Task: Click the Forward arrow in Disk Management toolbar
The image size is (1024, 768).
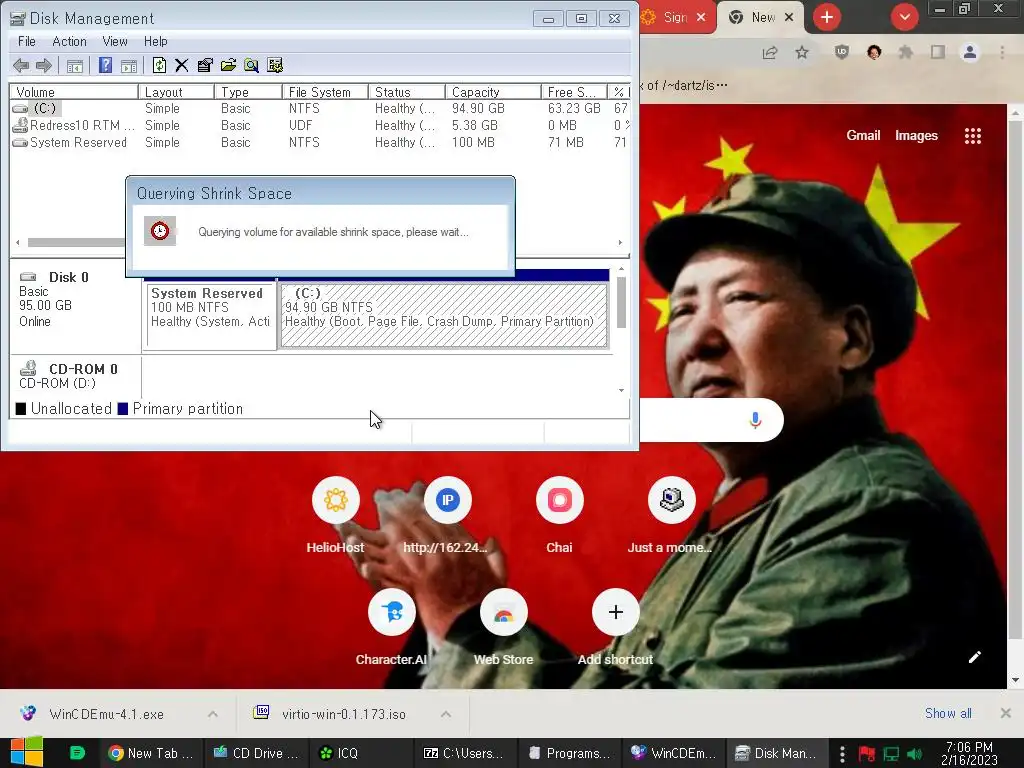Action: coord(44,65)
